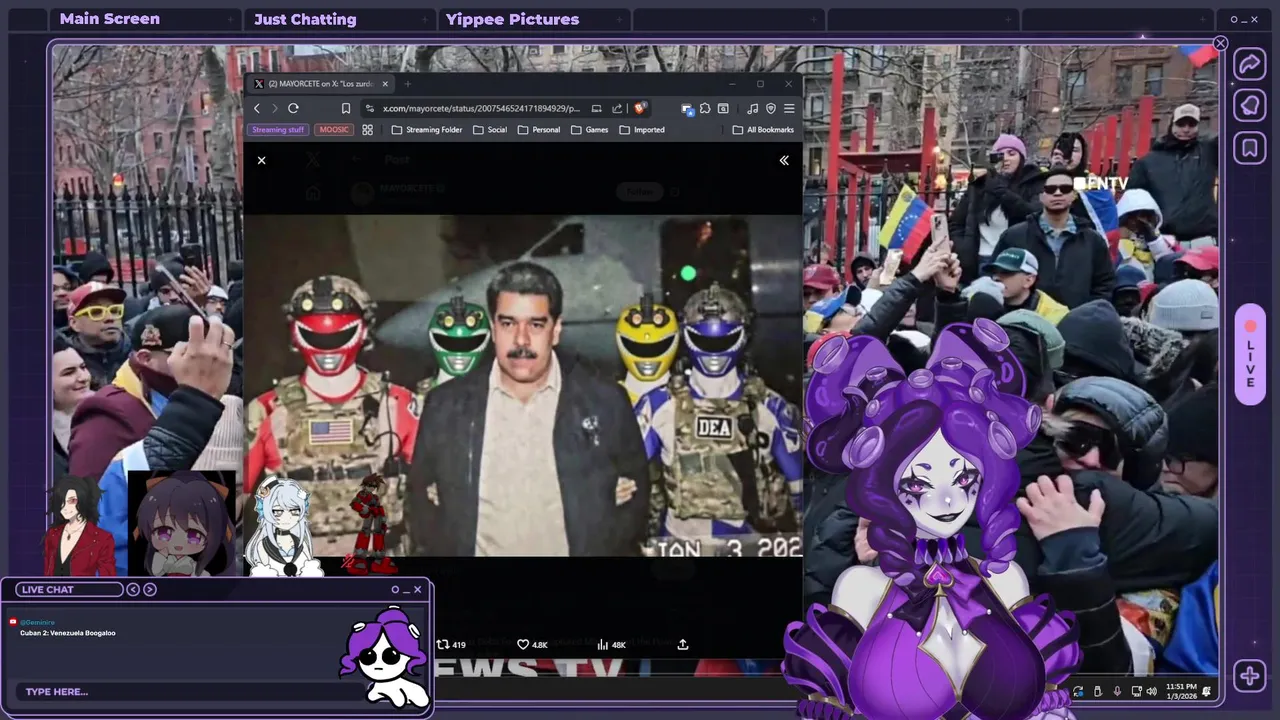The image size is (1280, 720).
Task: Click the VPN shield icon in the browser toolbar
Action: (770, 108)
